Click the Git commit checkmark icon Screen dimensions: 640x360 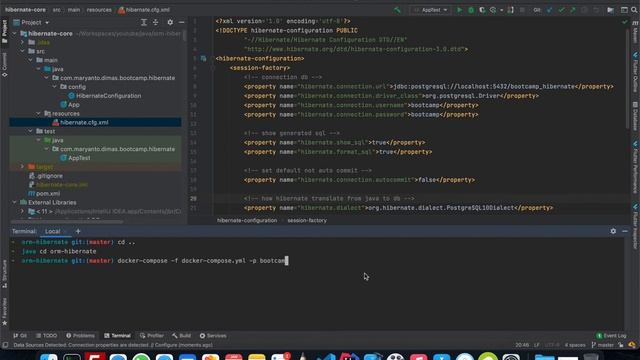coord(561,10)
